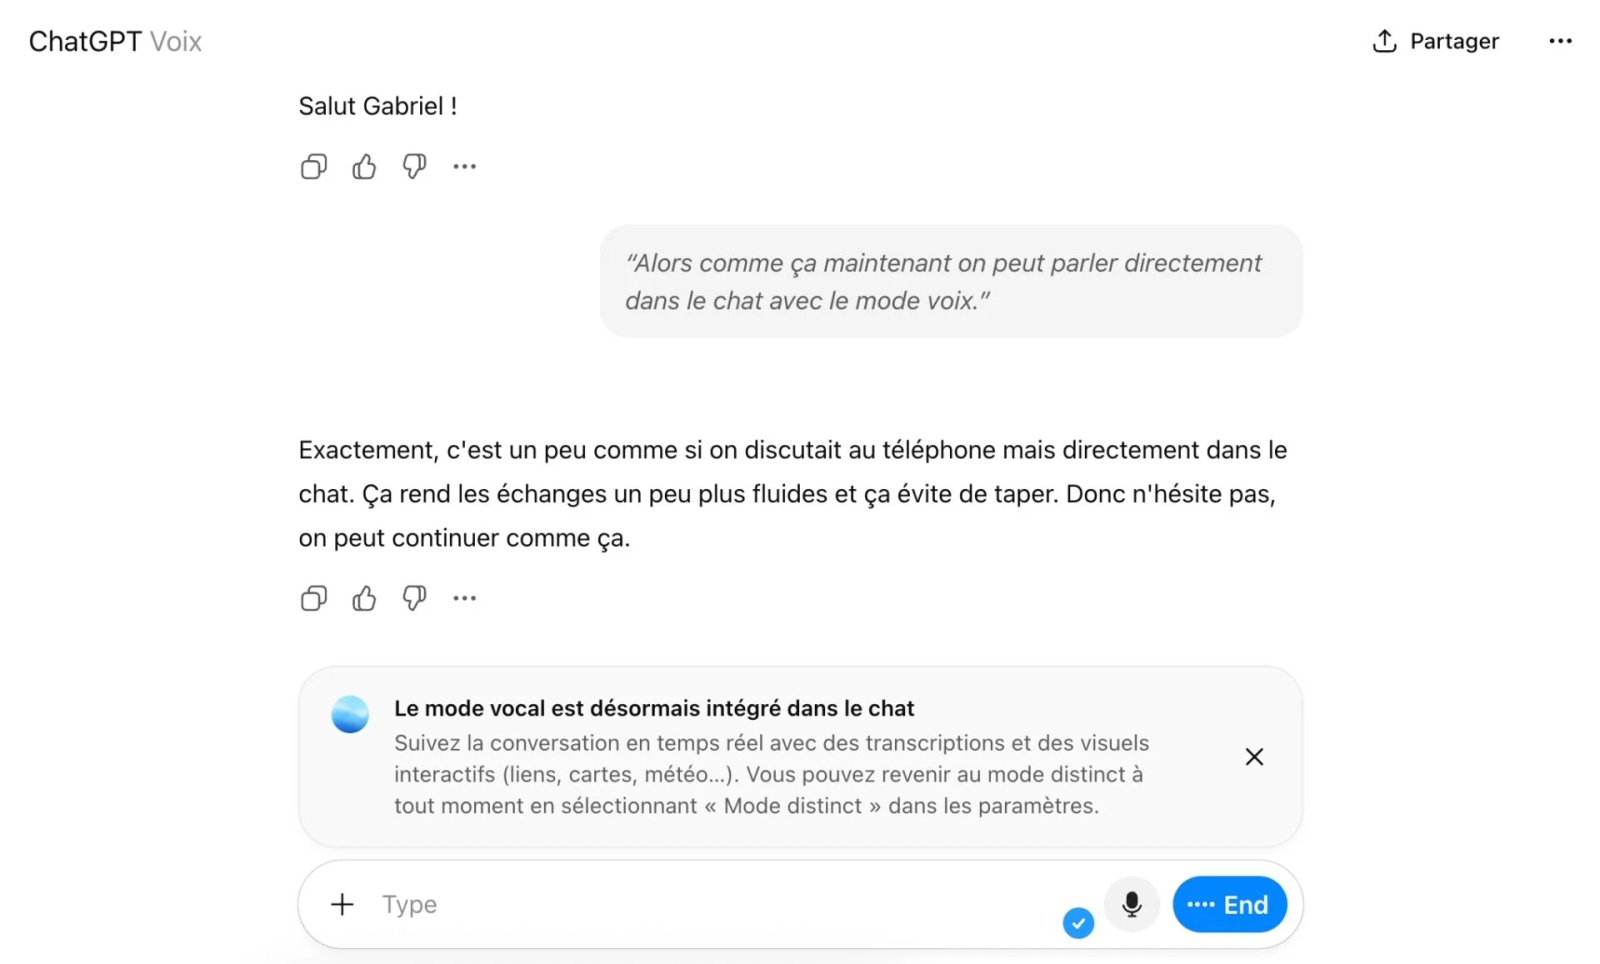1600x964 pixels.
Task: Dislike the "Salut Gabriel !" response
Action: (414, 167)
